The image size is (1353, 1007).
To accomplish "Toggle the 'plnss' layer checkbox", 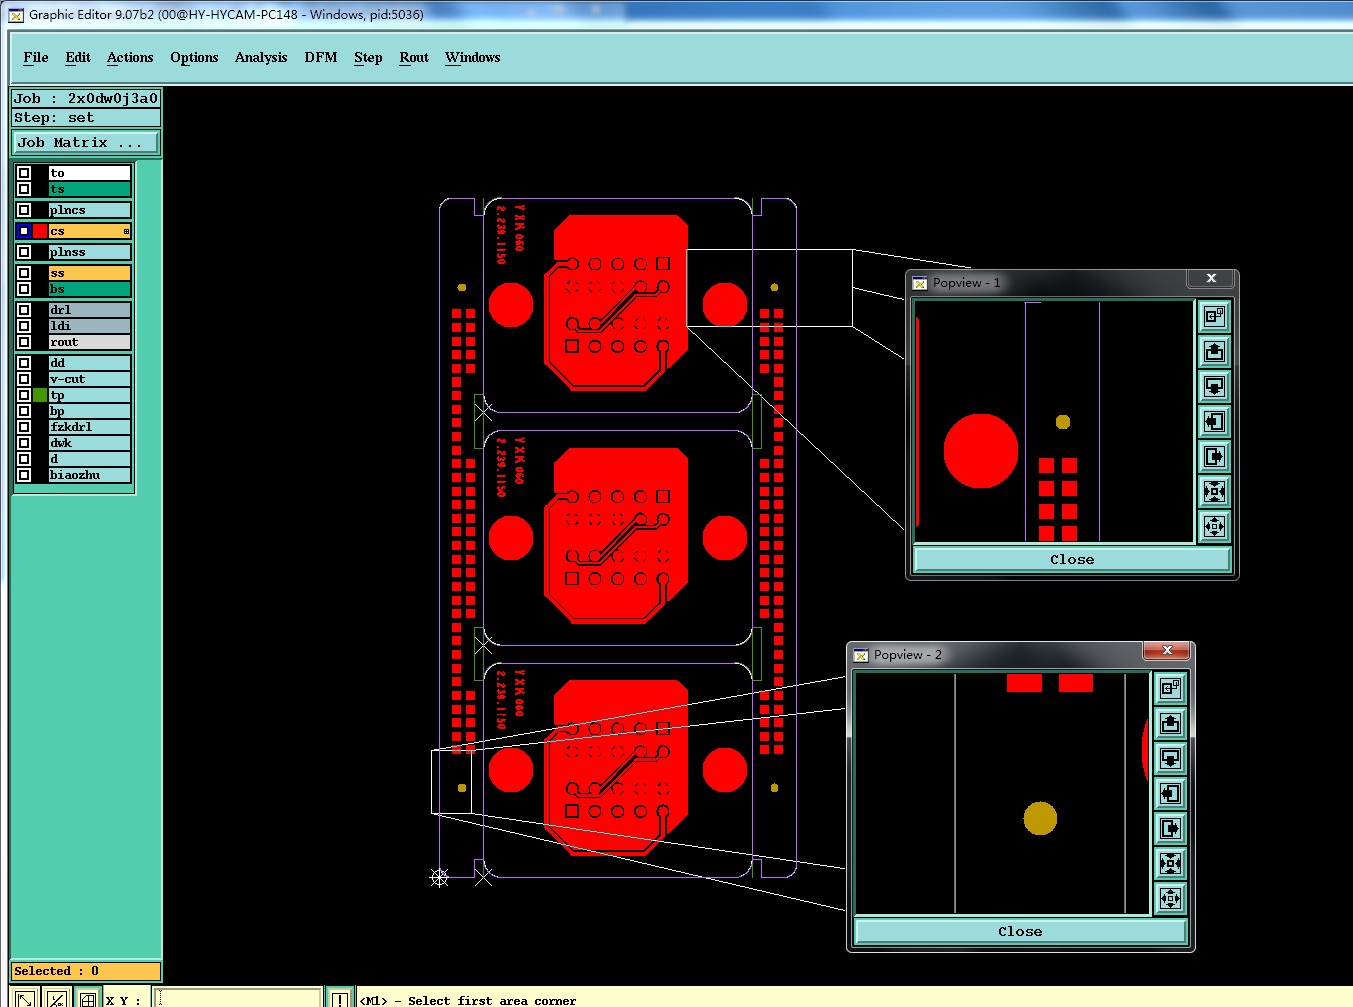I will (x=24, y=252).
